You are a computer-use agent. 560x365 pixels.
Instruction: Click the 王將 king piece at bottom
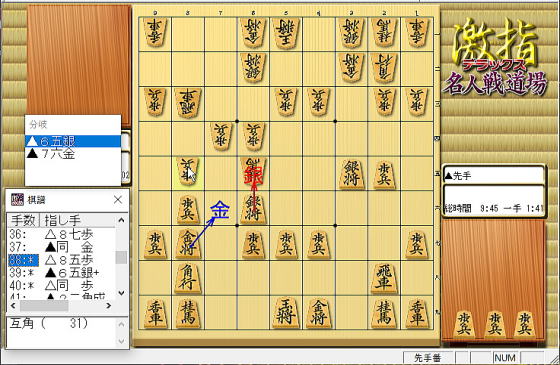(x=286, y=313)
